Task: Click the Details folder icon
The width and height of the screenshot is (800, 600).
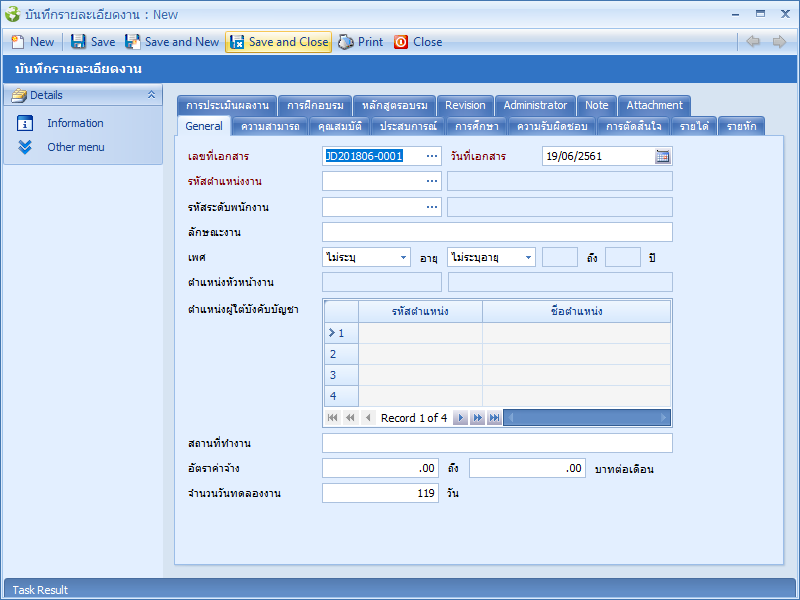Action: click(19, 95)
